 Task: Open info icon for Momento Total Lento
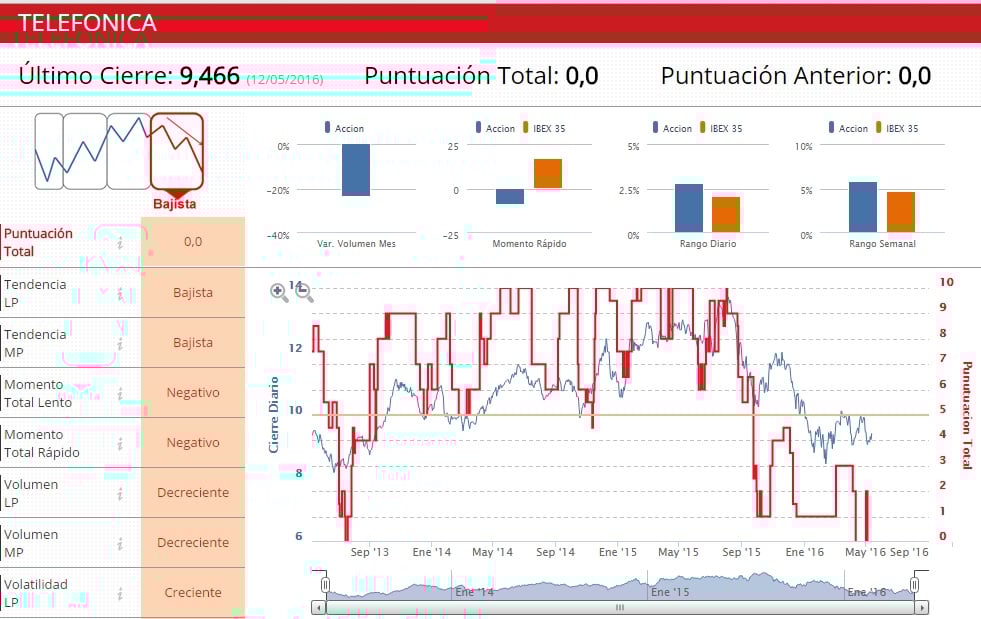pos(120,392)
